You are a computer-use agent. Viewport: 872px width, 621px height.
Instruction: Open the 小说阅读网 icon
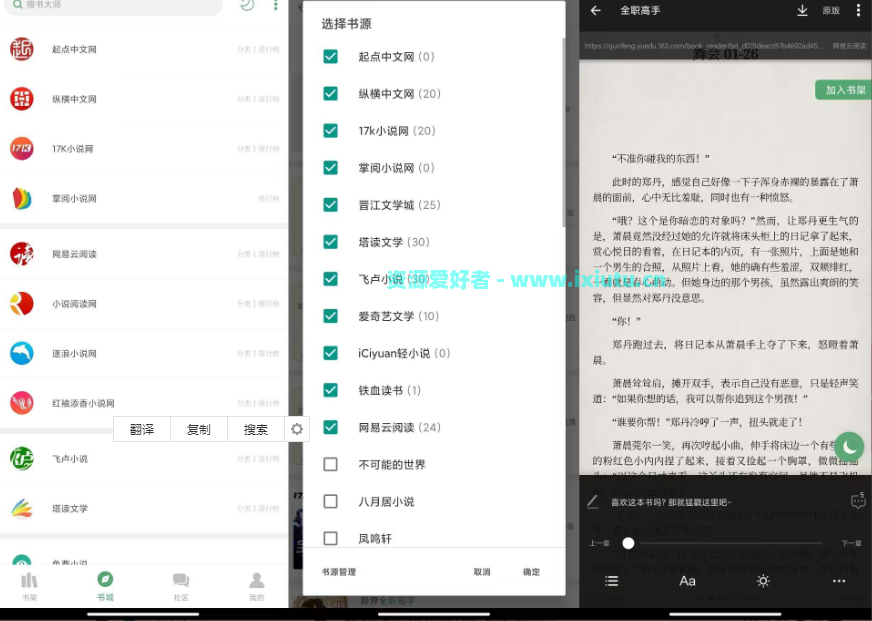(22, 304)
